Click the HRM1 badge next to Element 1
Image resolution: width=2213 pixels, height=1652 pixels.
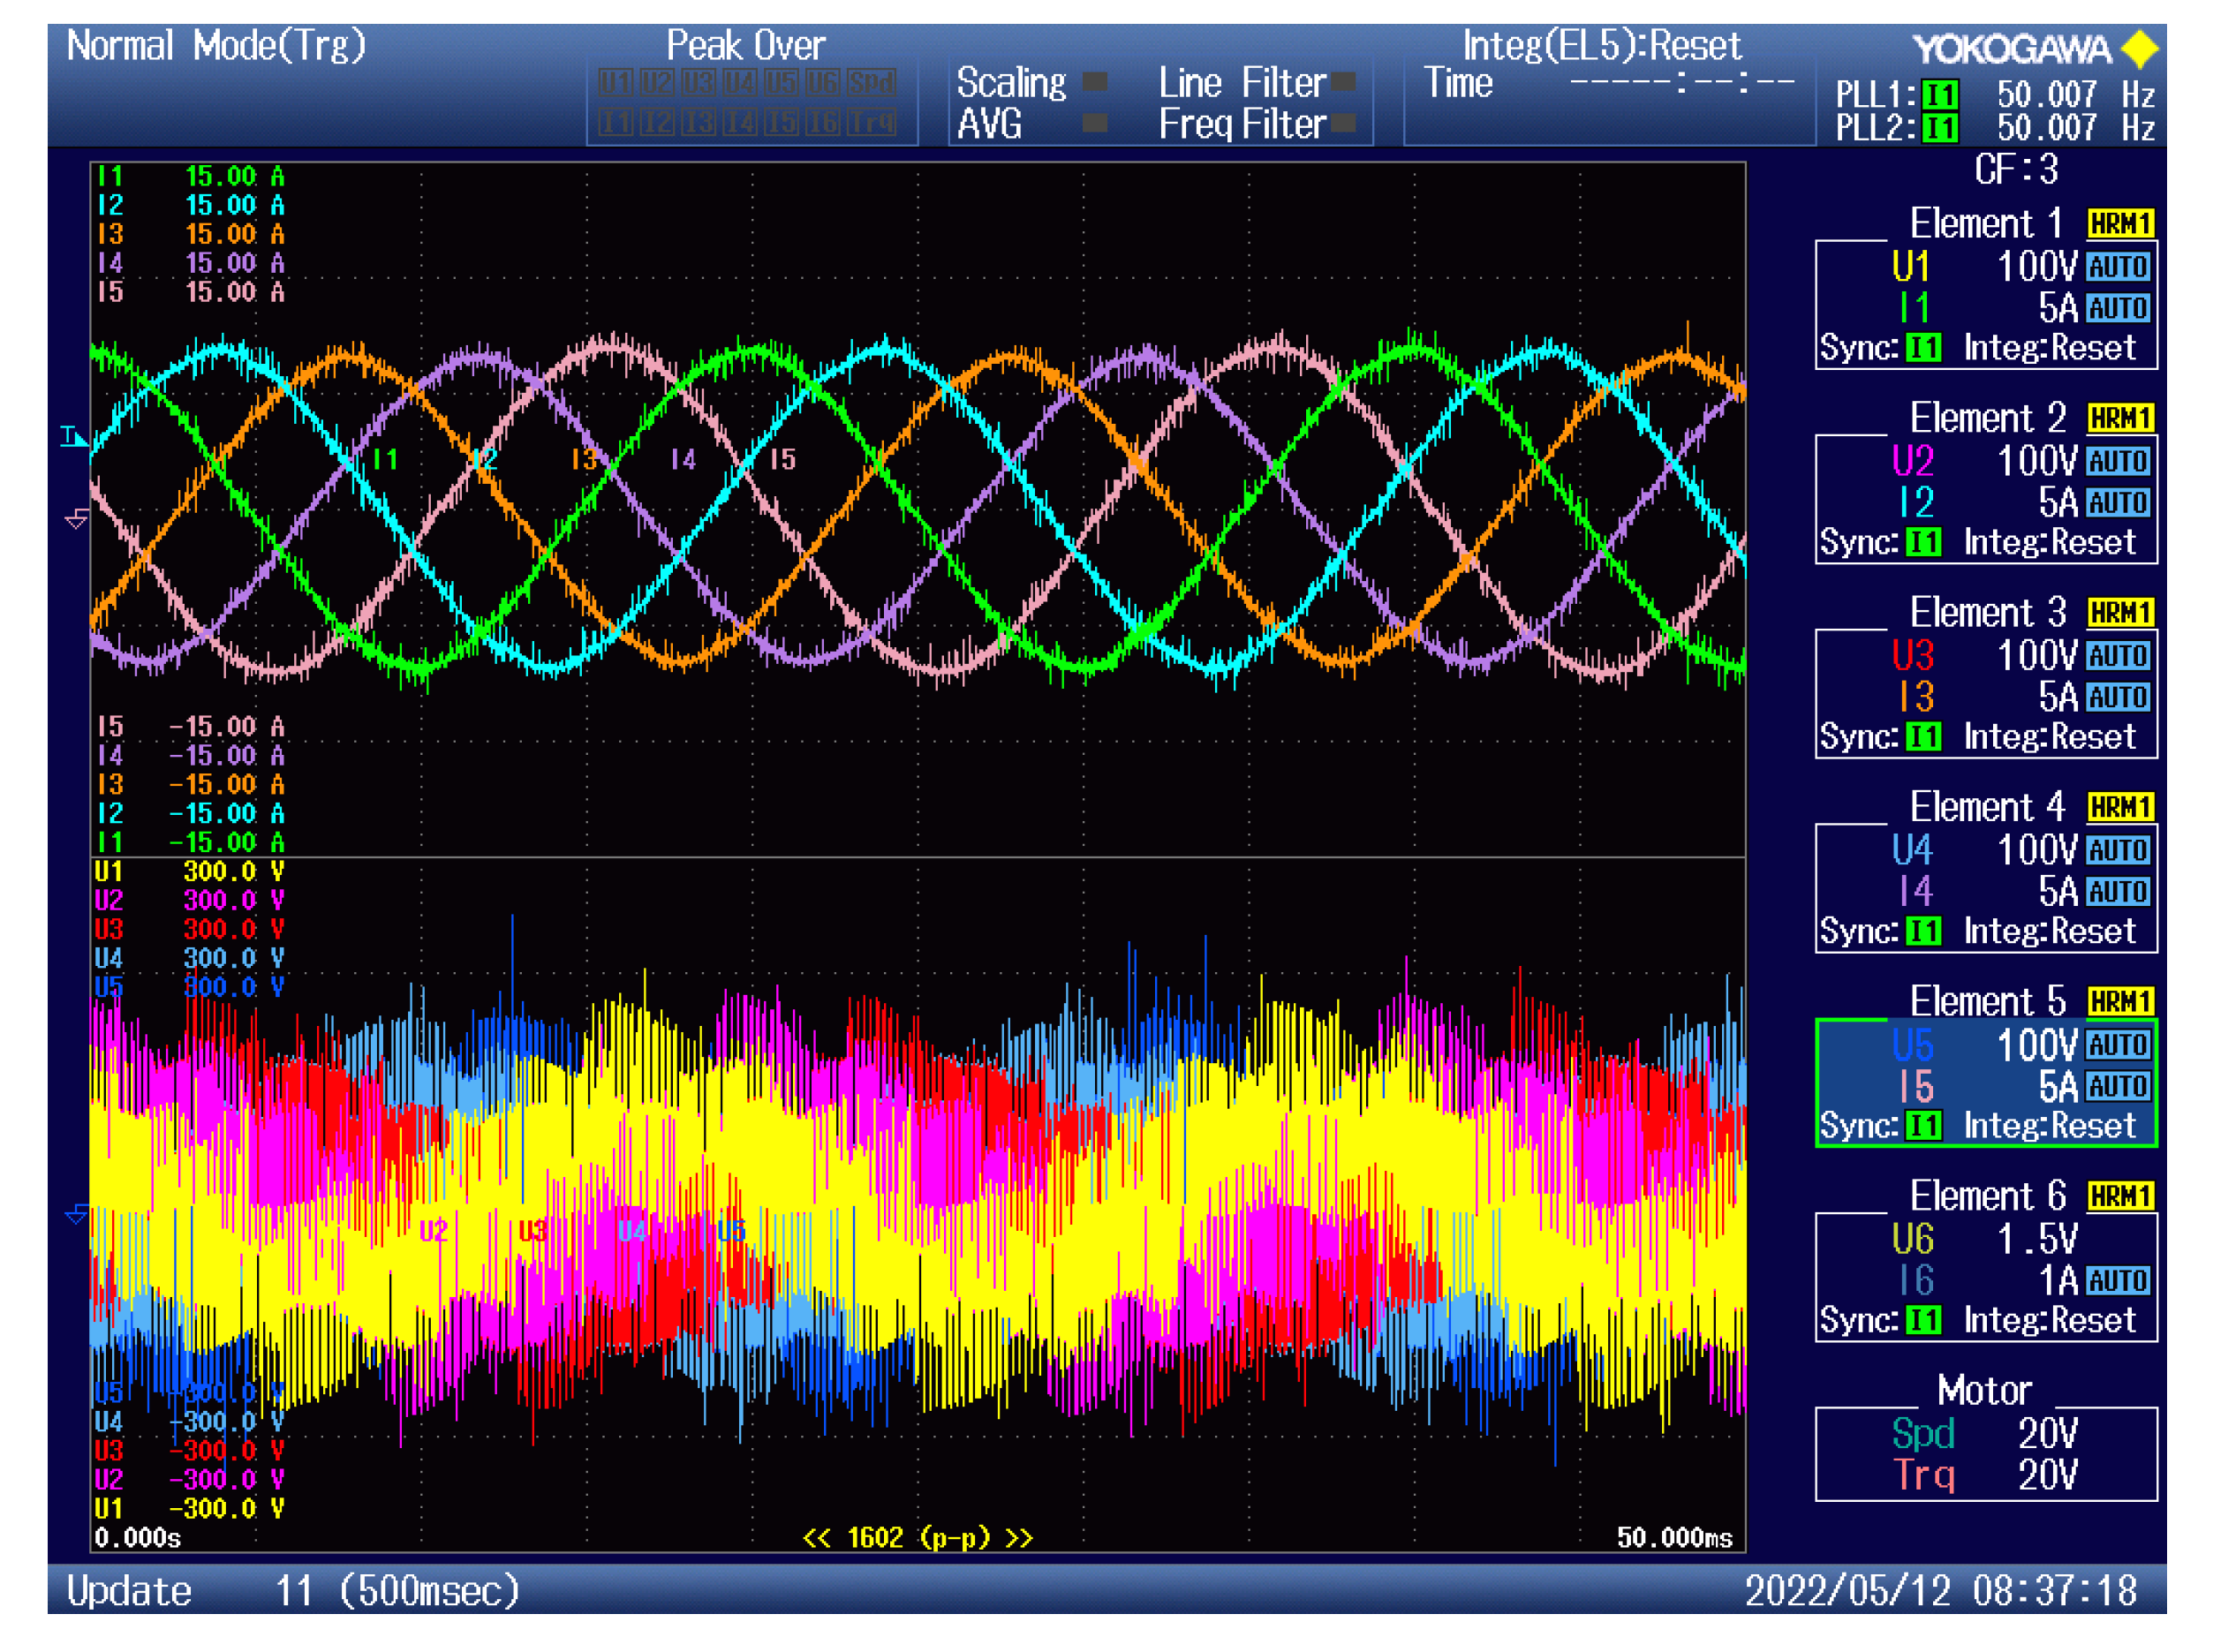2119,224
